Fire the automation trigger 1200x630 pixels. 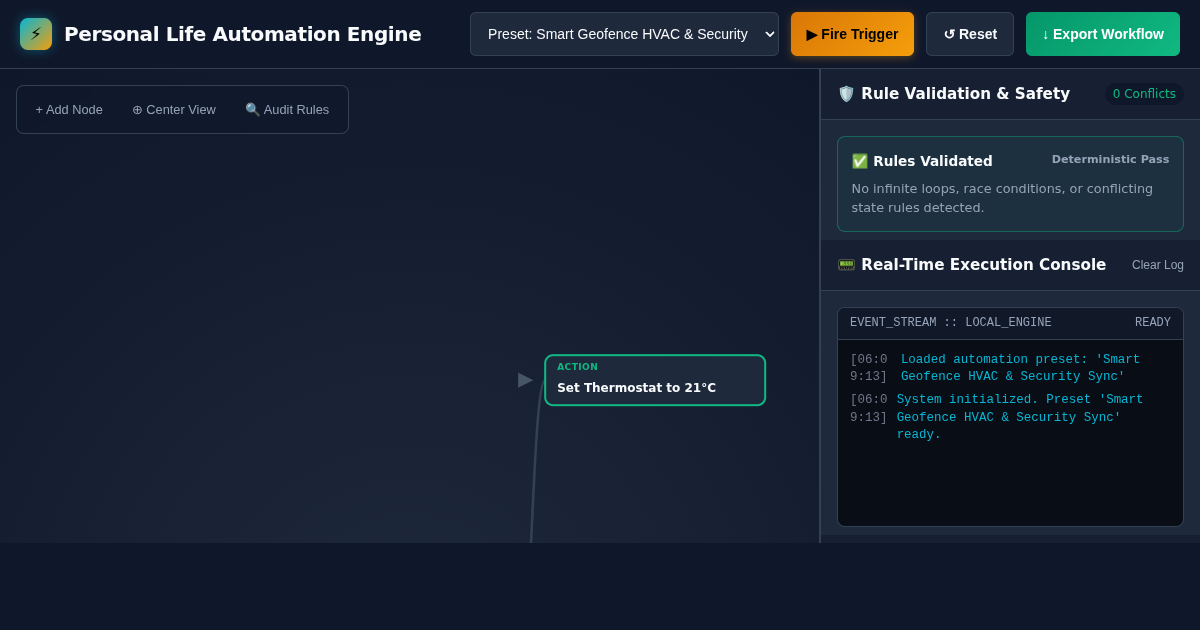[852, 34]
